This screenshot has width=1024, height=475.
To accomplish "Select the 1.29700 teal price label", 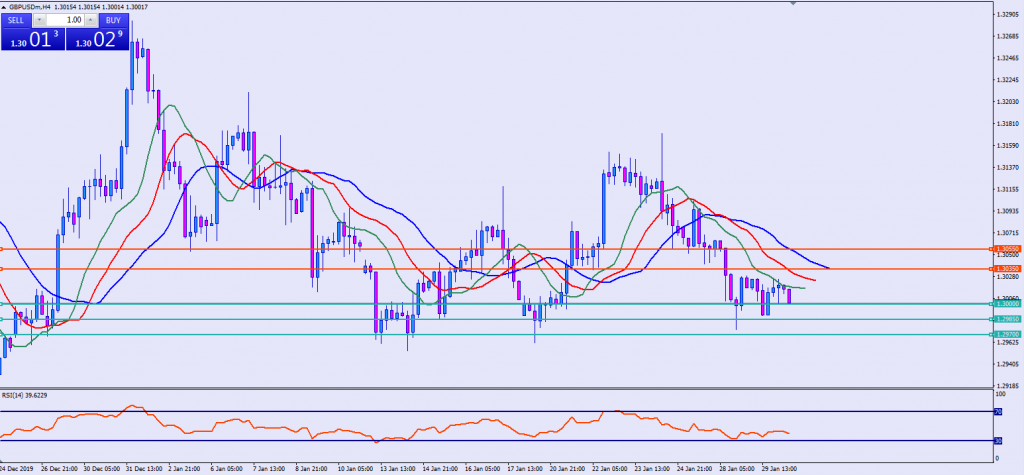I will (1003, 335).
